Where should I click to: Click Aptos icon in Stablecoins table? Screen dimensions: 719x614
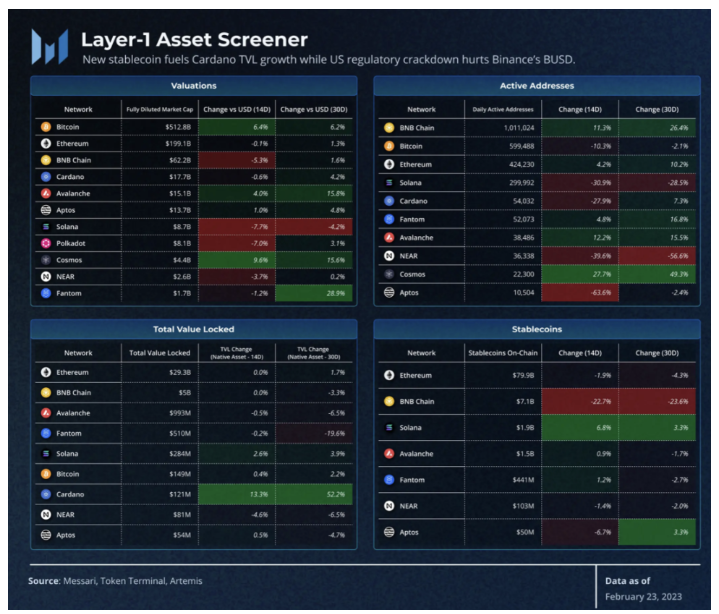(x=389, y=532)
